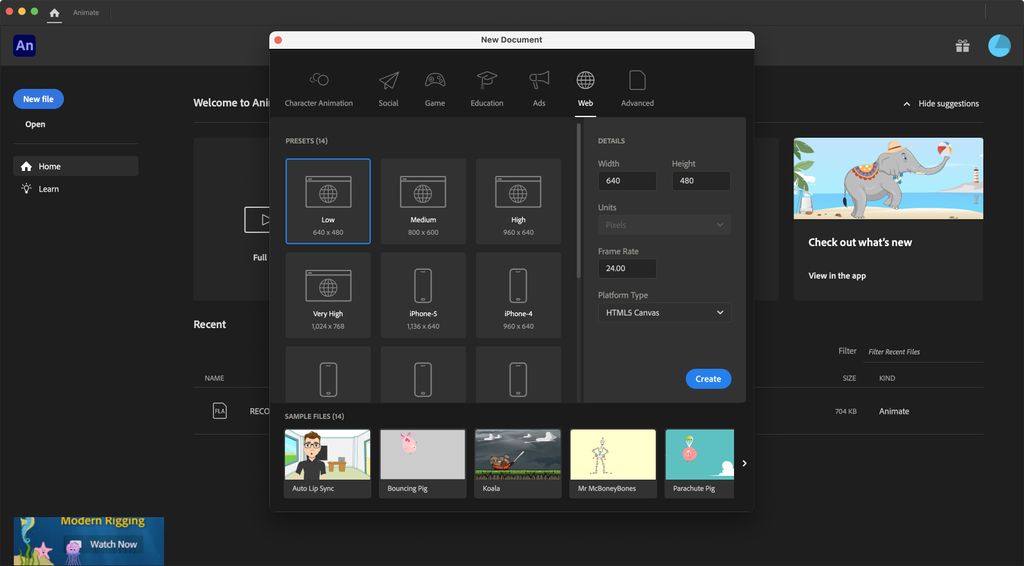Show next sample files with arrow
Viewport: 1024px width, 566px height.
click(744, 463)
